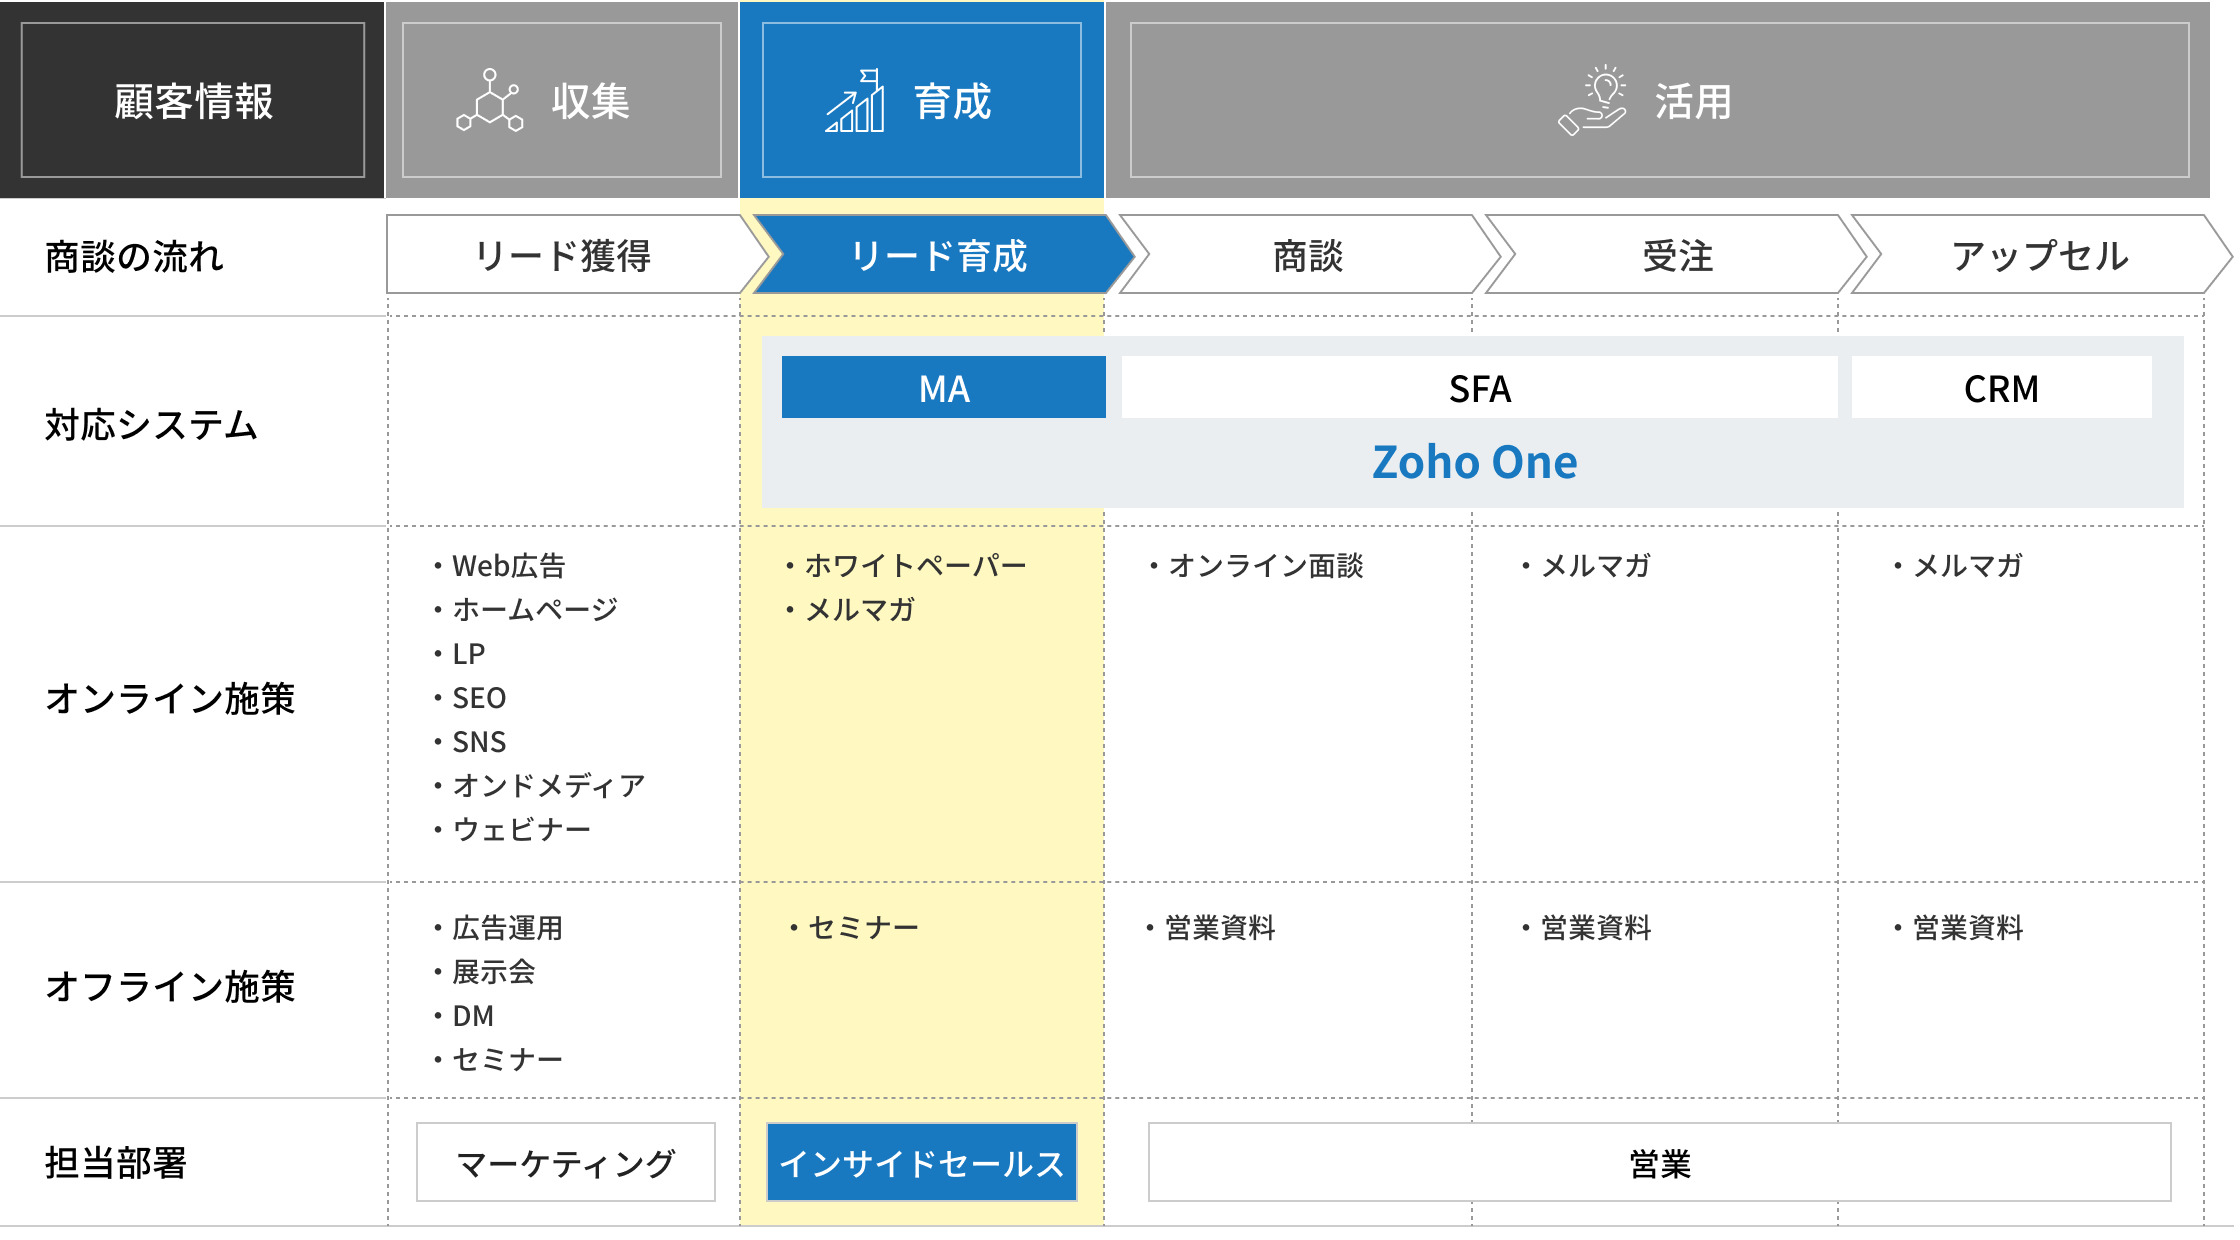Click the growth chart icon beside 育成
Viewport: 2240px width, 1240px height.
(x=856, y=100)
